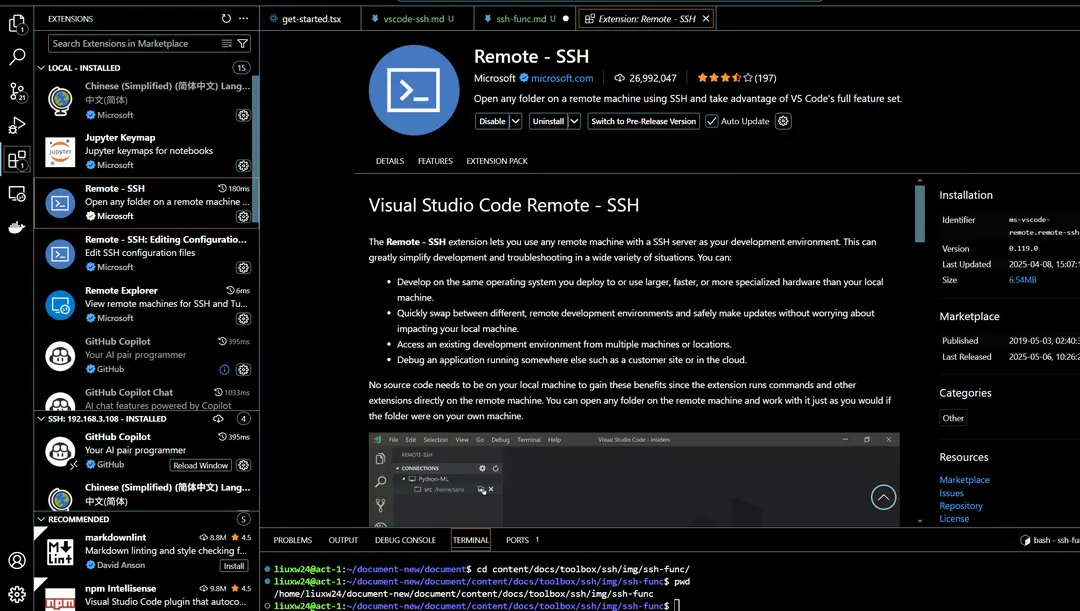Select the bash terminal instance

pos(1049,540)
